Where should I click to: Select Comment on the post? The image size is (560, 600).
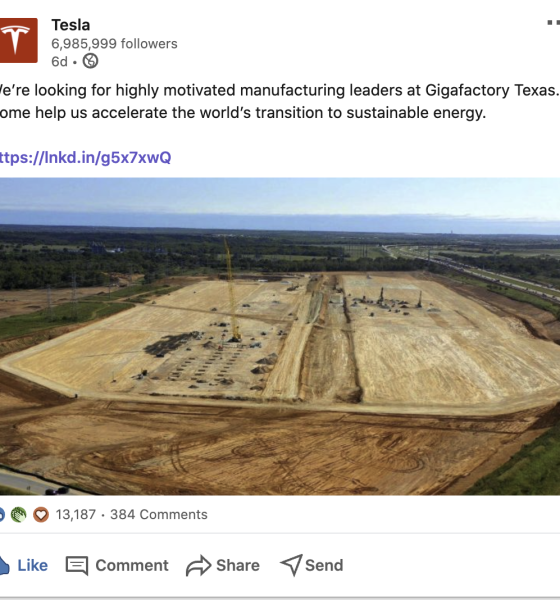click(x=117, y=566)
